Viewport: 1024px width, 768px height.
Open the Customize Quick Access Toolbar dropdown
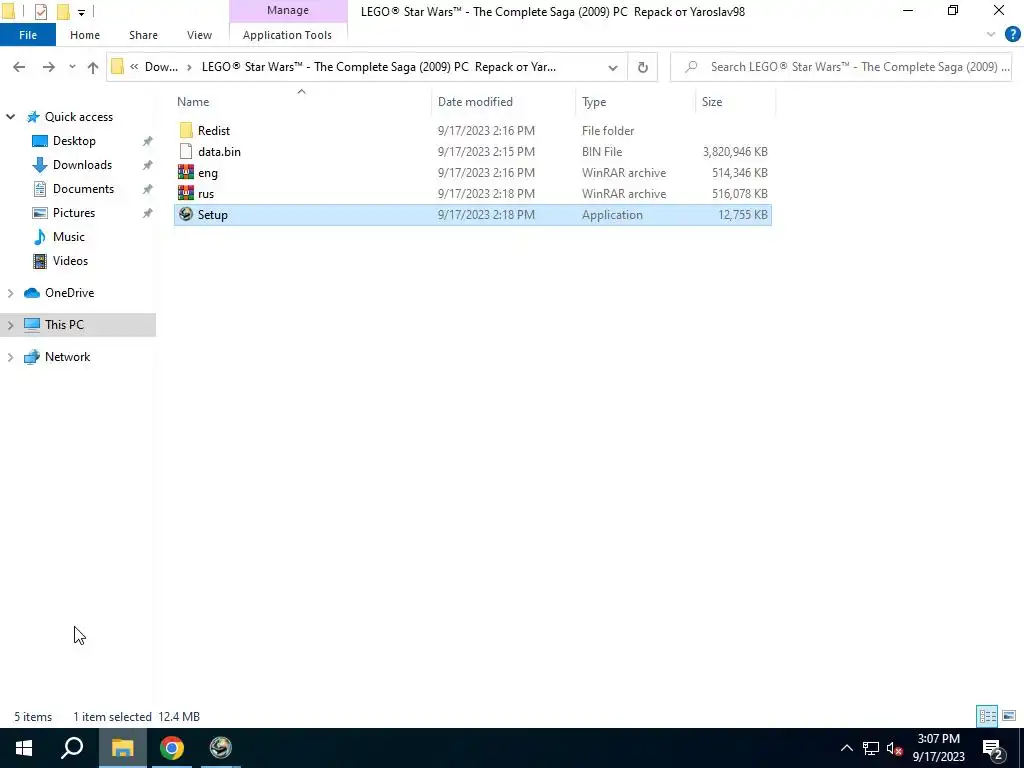(81, 12)
